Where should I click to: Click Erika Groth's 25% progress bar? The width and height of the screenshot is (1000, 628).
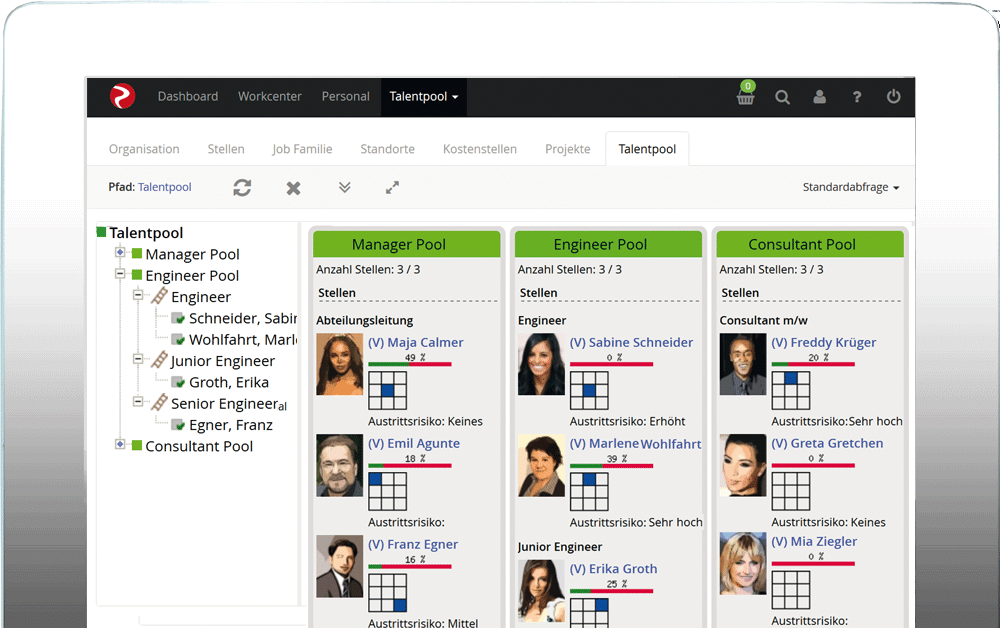(612, 591)
